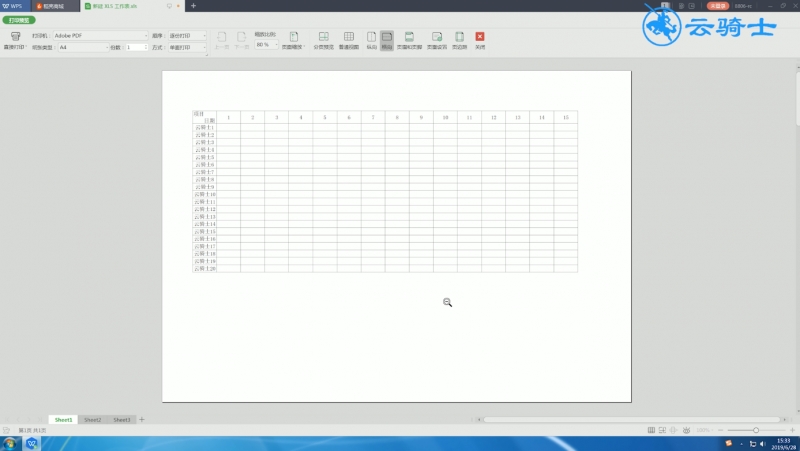
Task: Click the taskbar clock 15:33
Action: click(x=784, y=443)
